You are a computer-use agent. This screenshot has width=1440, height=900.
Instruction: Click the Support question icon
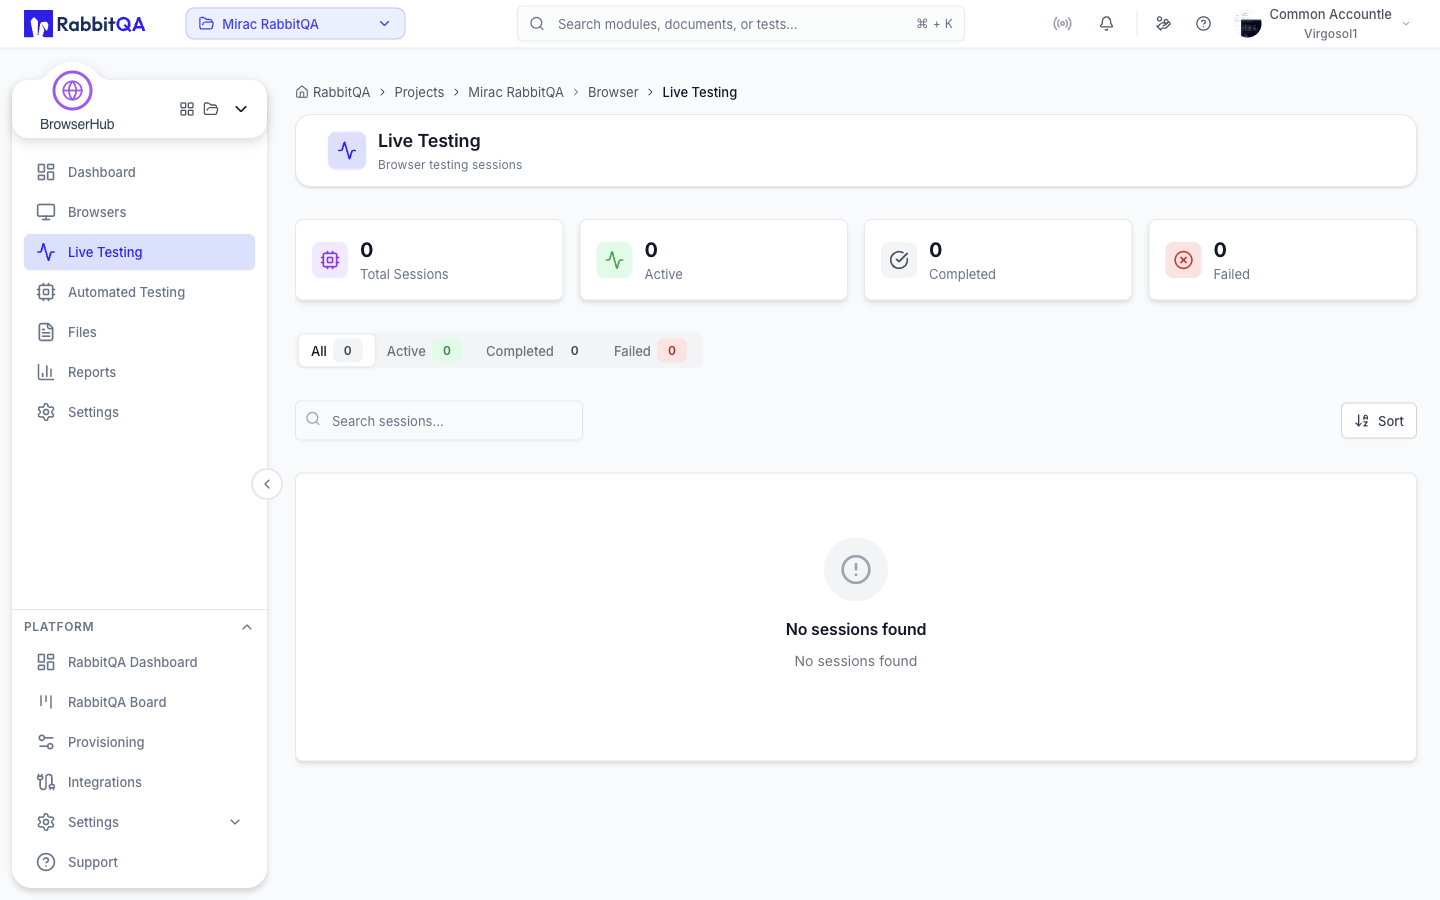tap(46, 862)
